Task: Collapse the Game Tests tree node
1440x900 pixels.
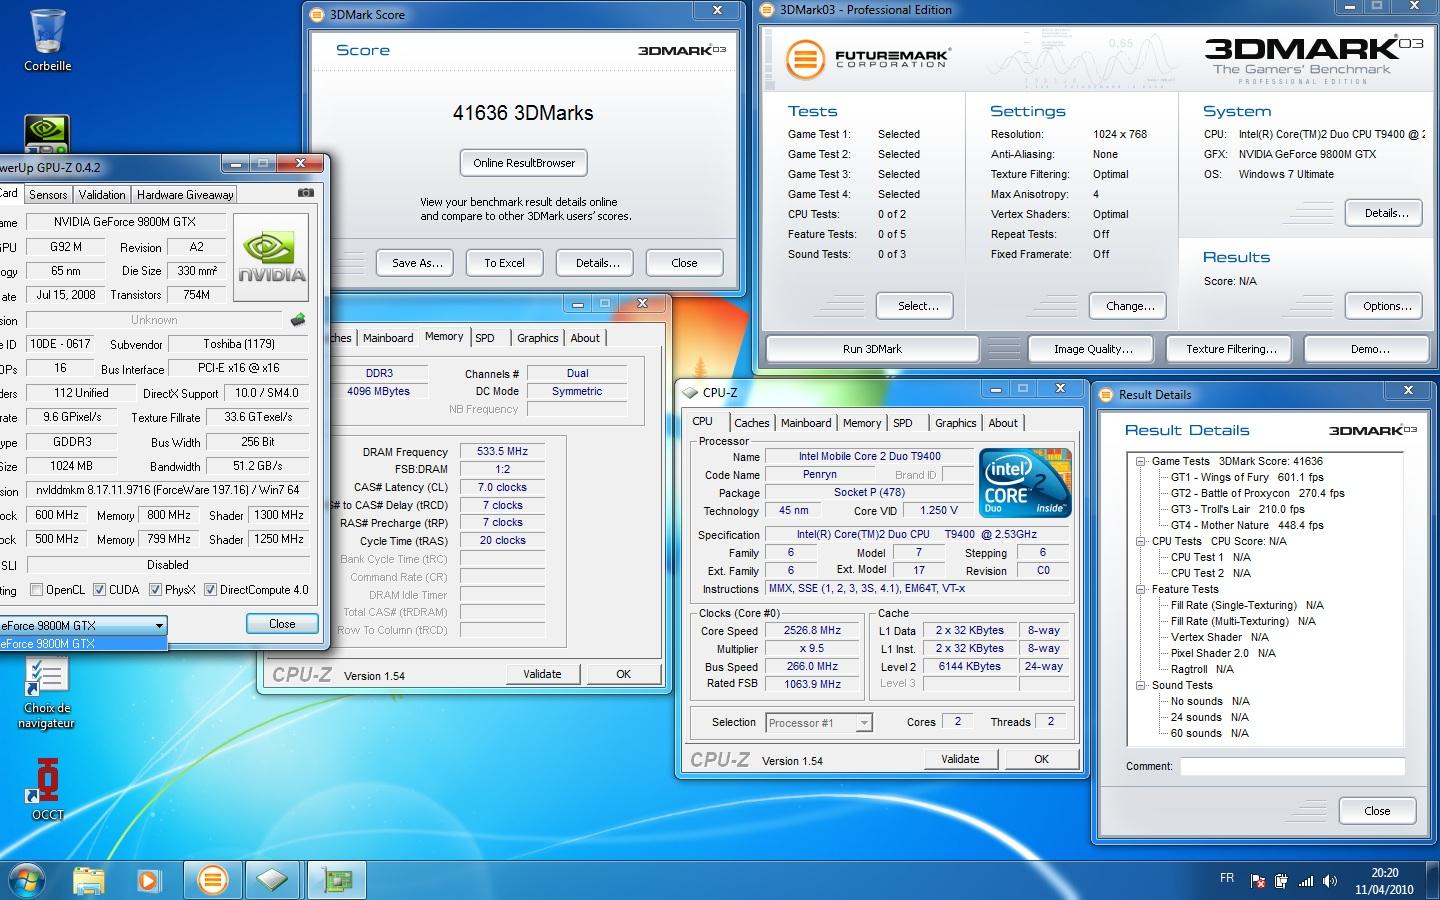Action: [1140, 461]
